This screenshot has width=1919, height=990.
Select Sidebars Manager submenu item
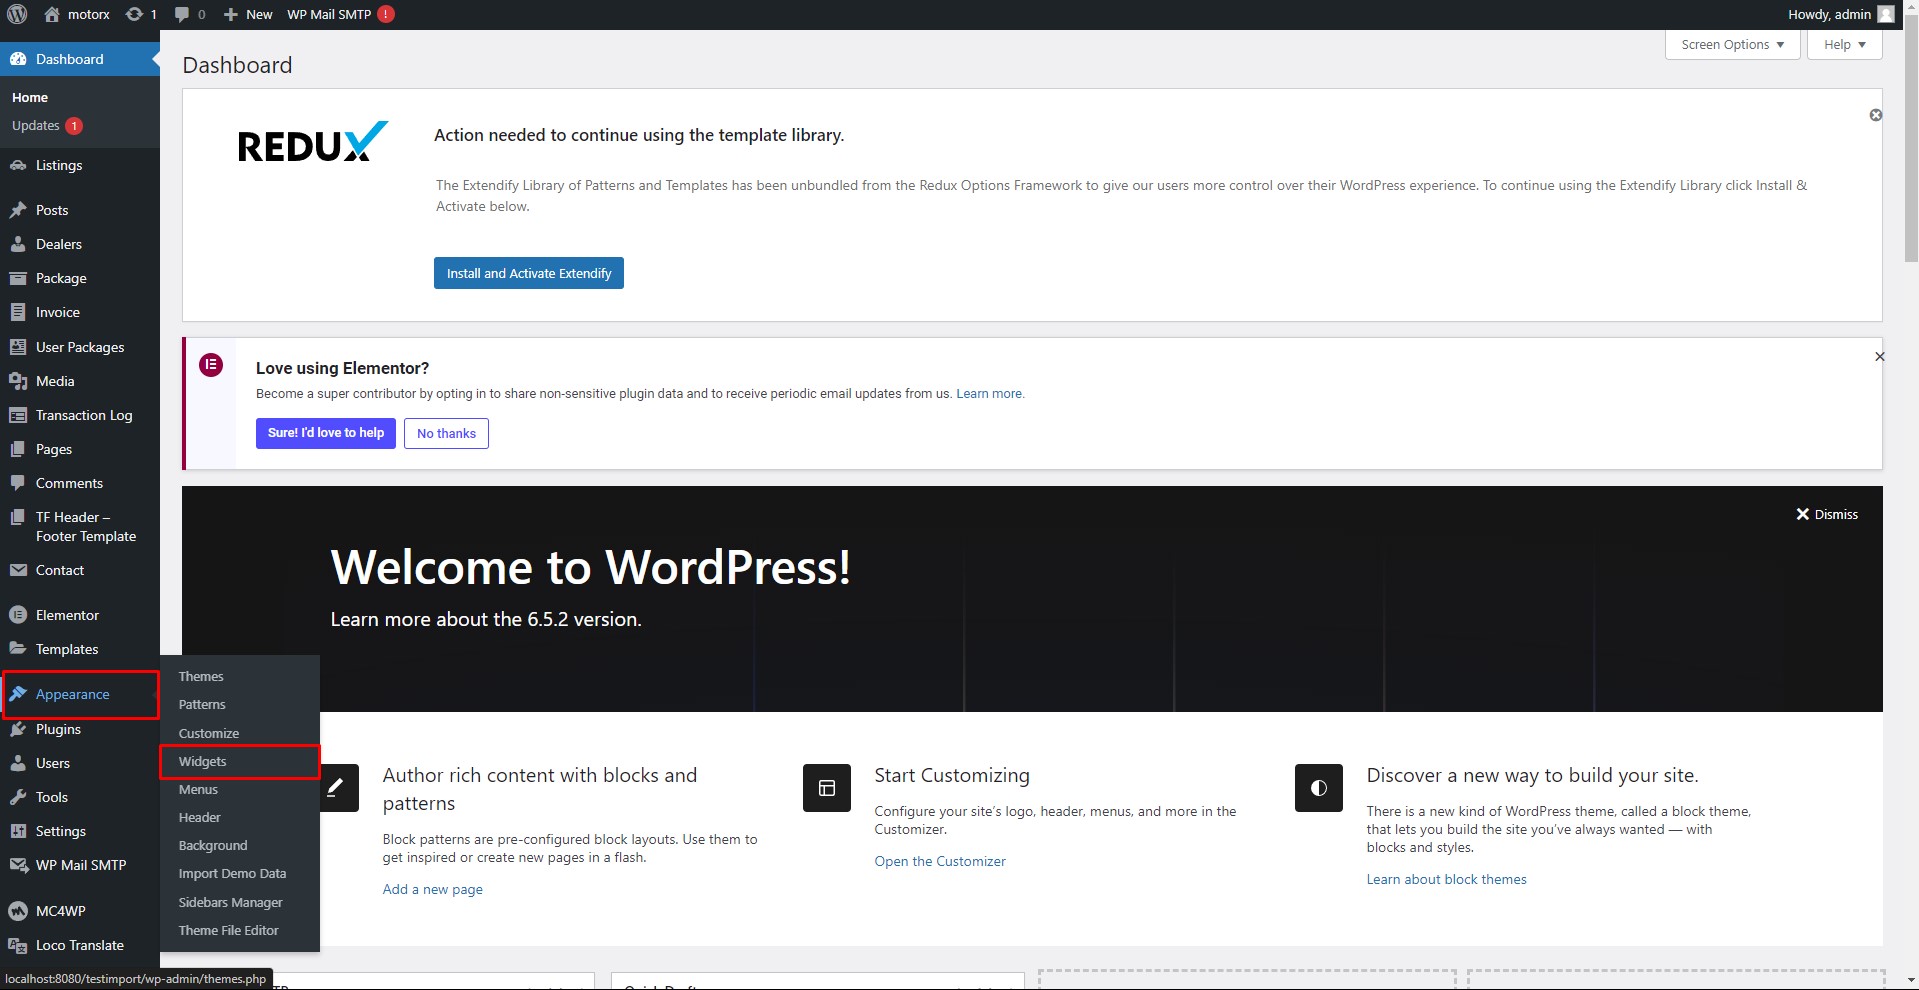point(231,902)
